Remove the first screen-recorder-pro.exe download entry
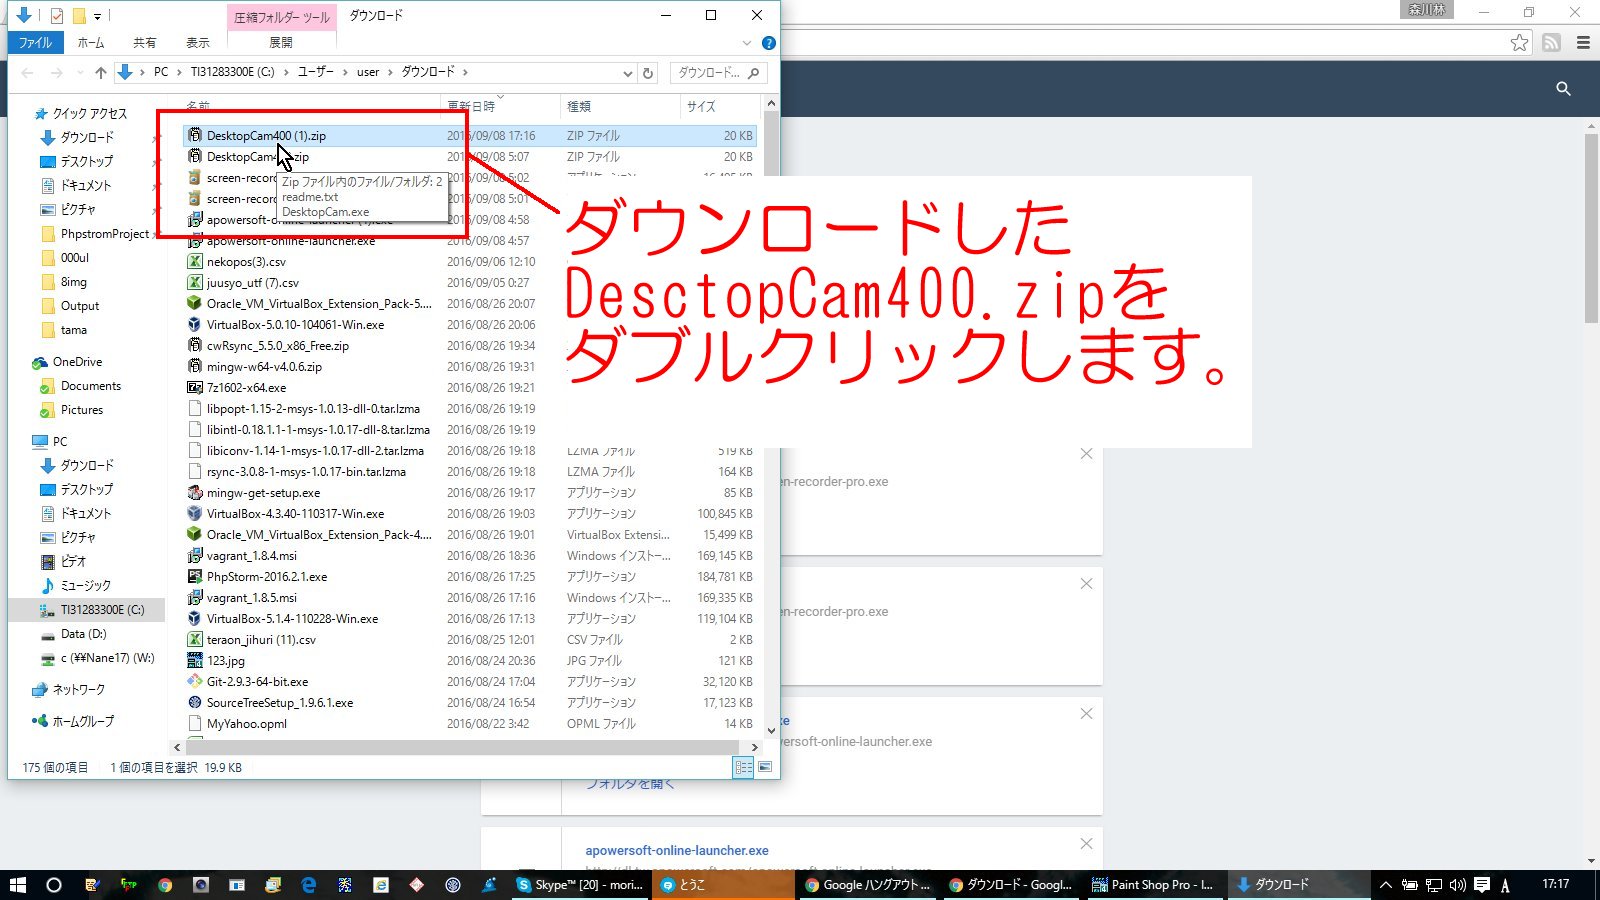1600x900 pixels. click(1086, 454)
